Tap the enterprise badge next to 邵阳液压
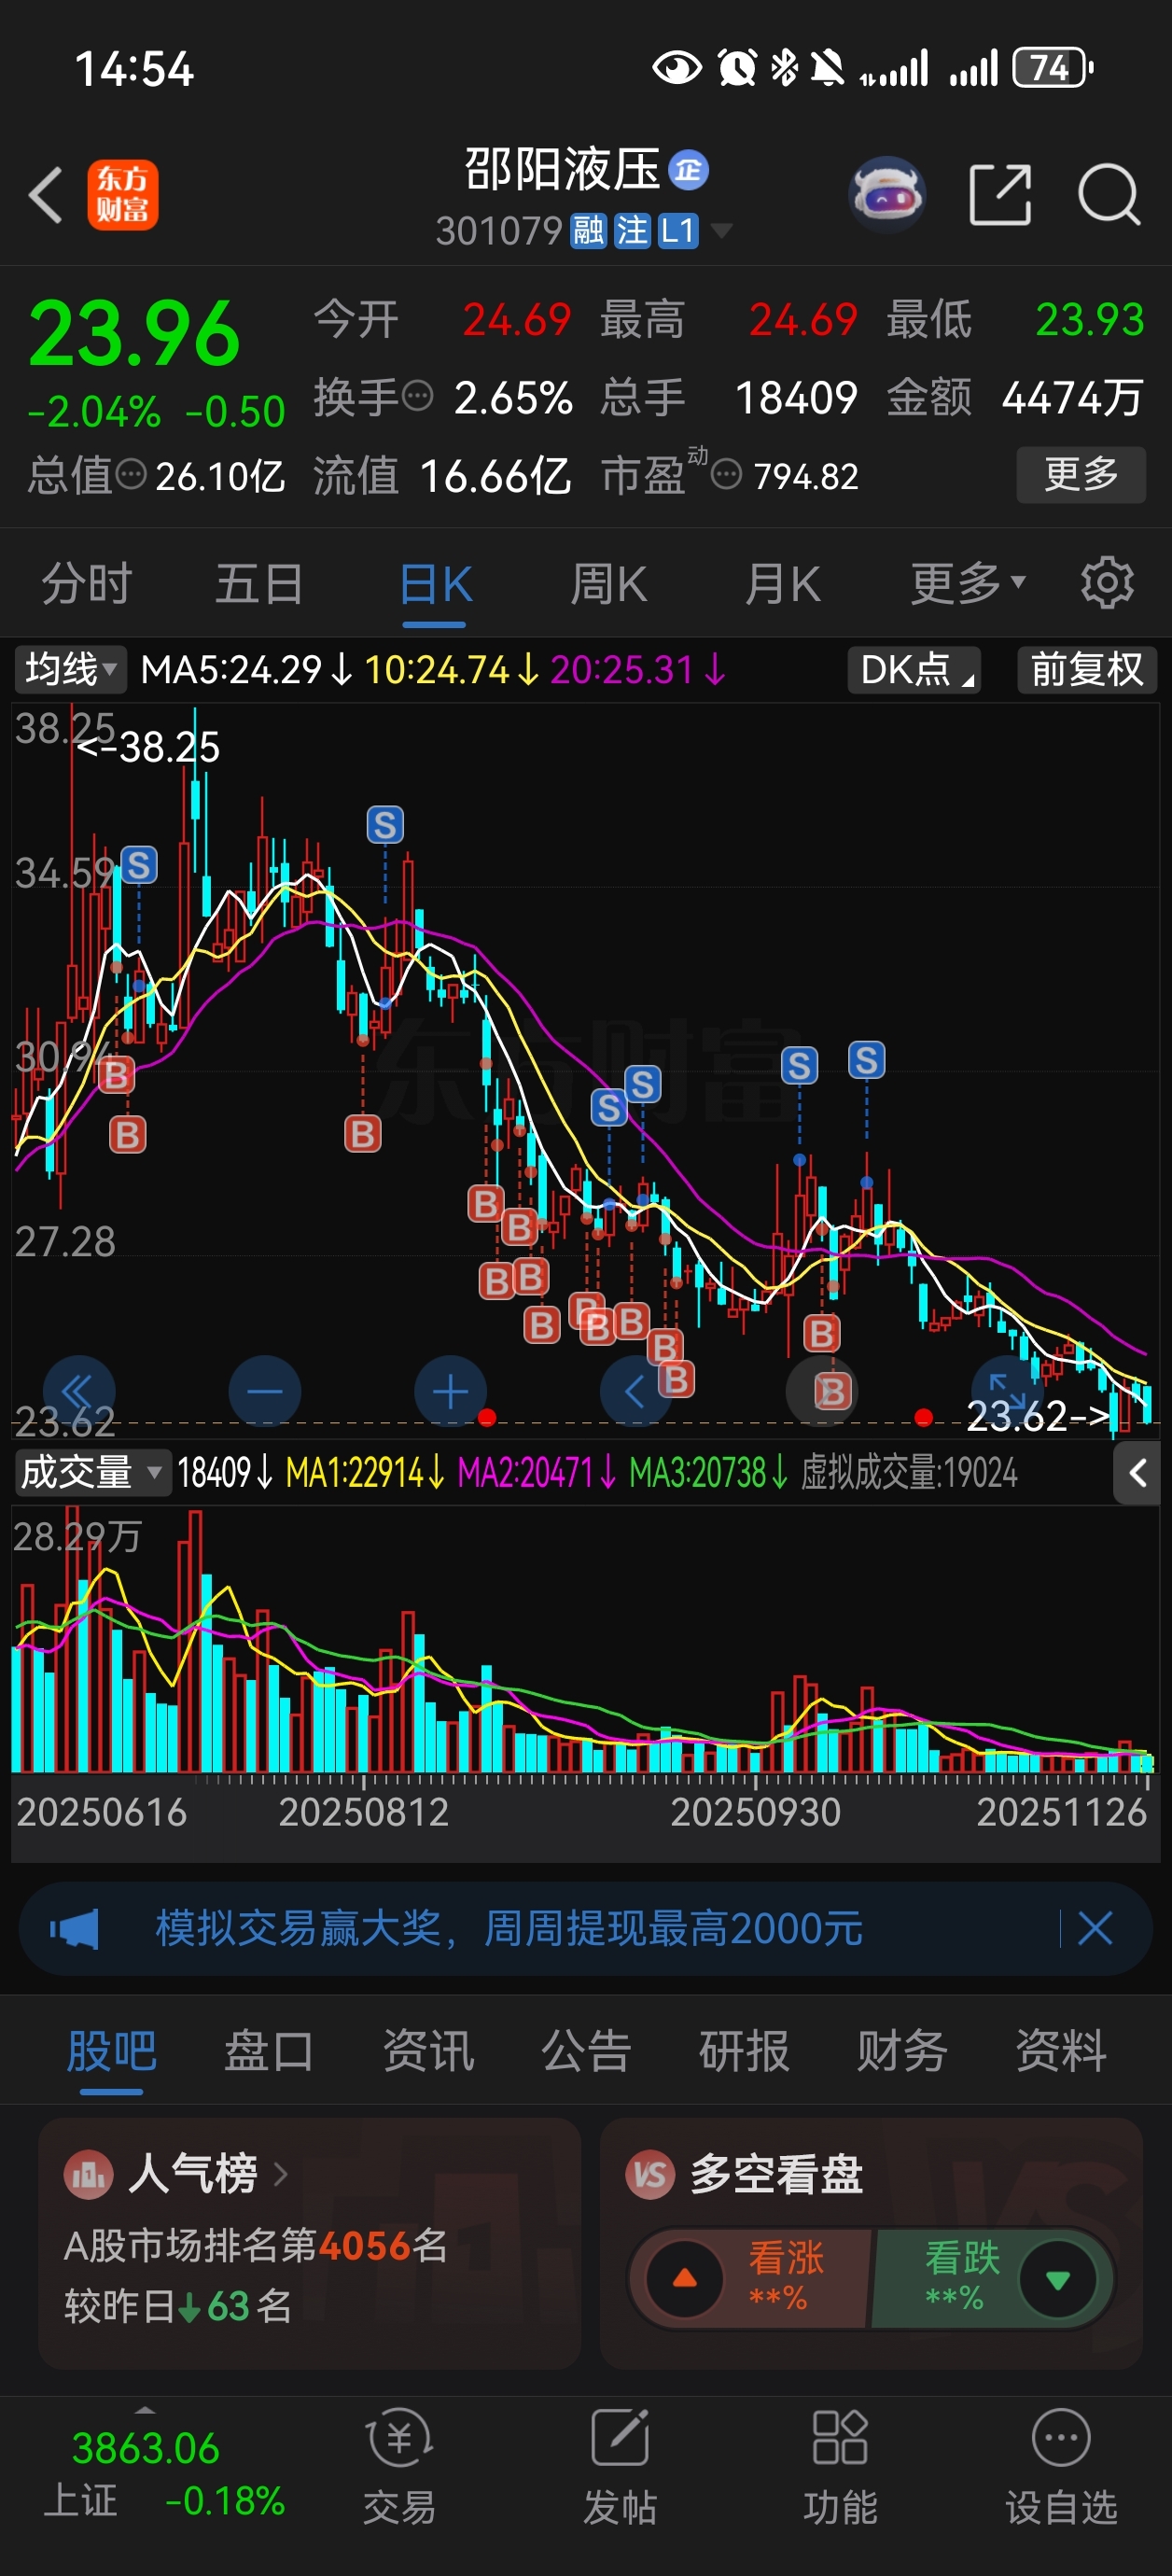 point(688,170)
